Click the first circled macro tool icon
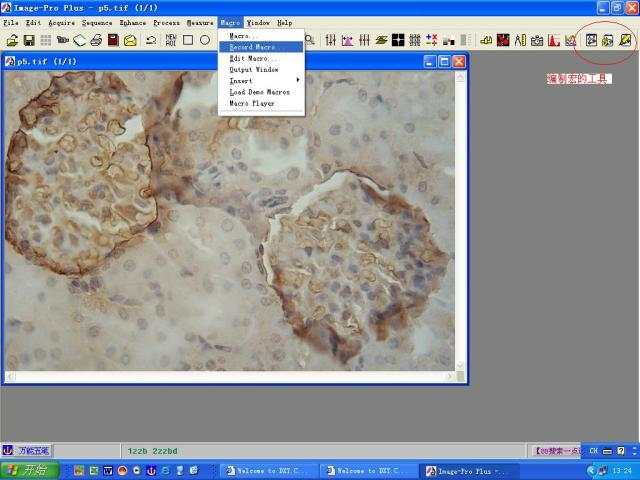640x480 pixels. [x=591, y=40]
